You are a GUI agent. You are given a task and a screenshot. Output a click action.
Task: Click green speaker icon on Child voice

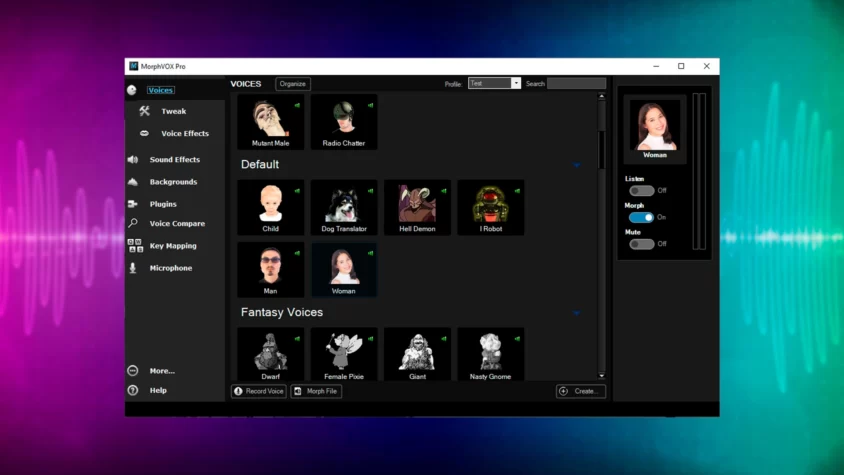pos(297,191)
